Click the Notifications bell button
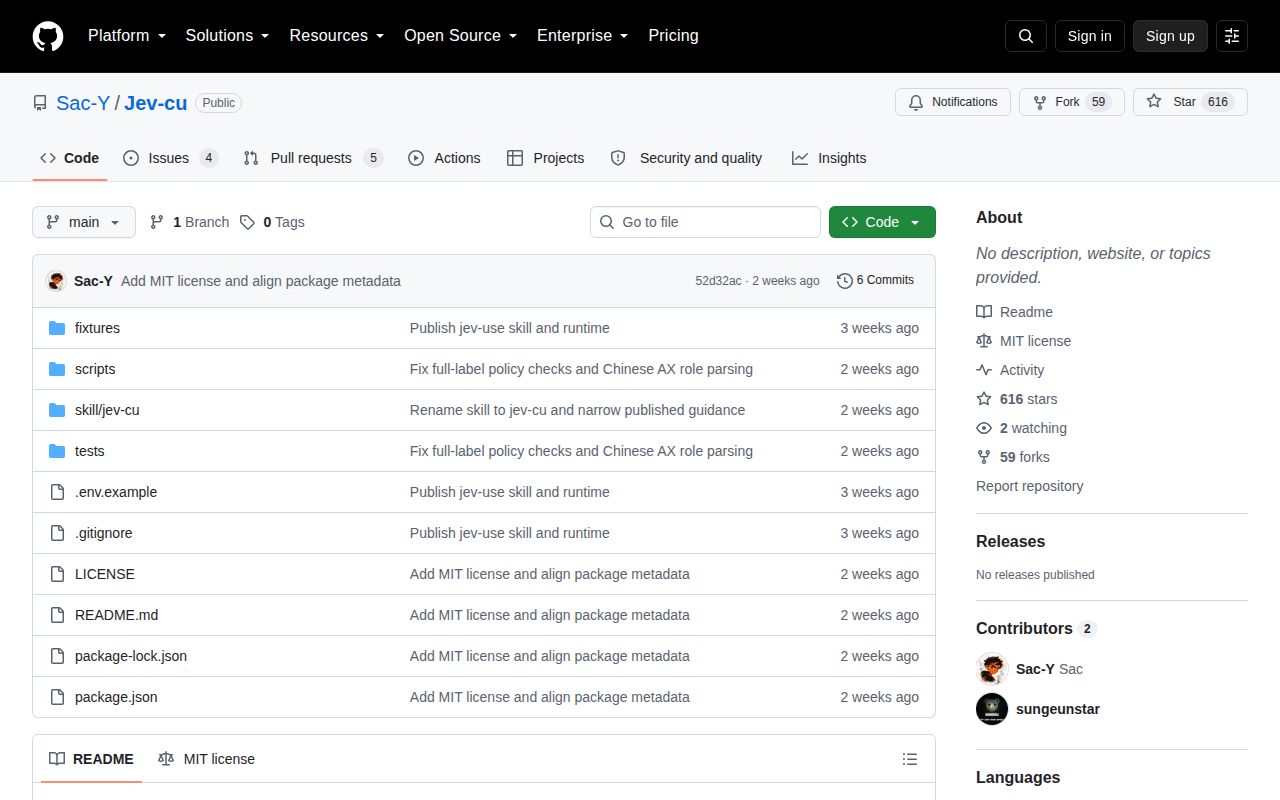Viewport: 1280px width, 800px height. click(x=953, y=102)
